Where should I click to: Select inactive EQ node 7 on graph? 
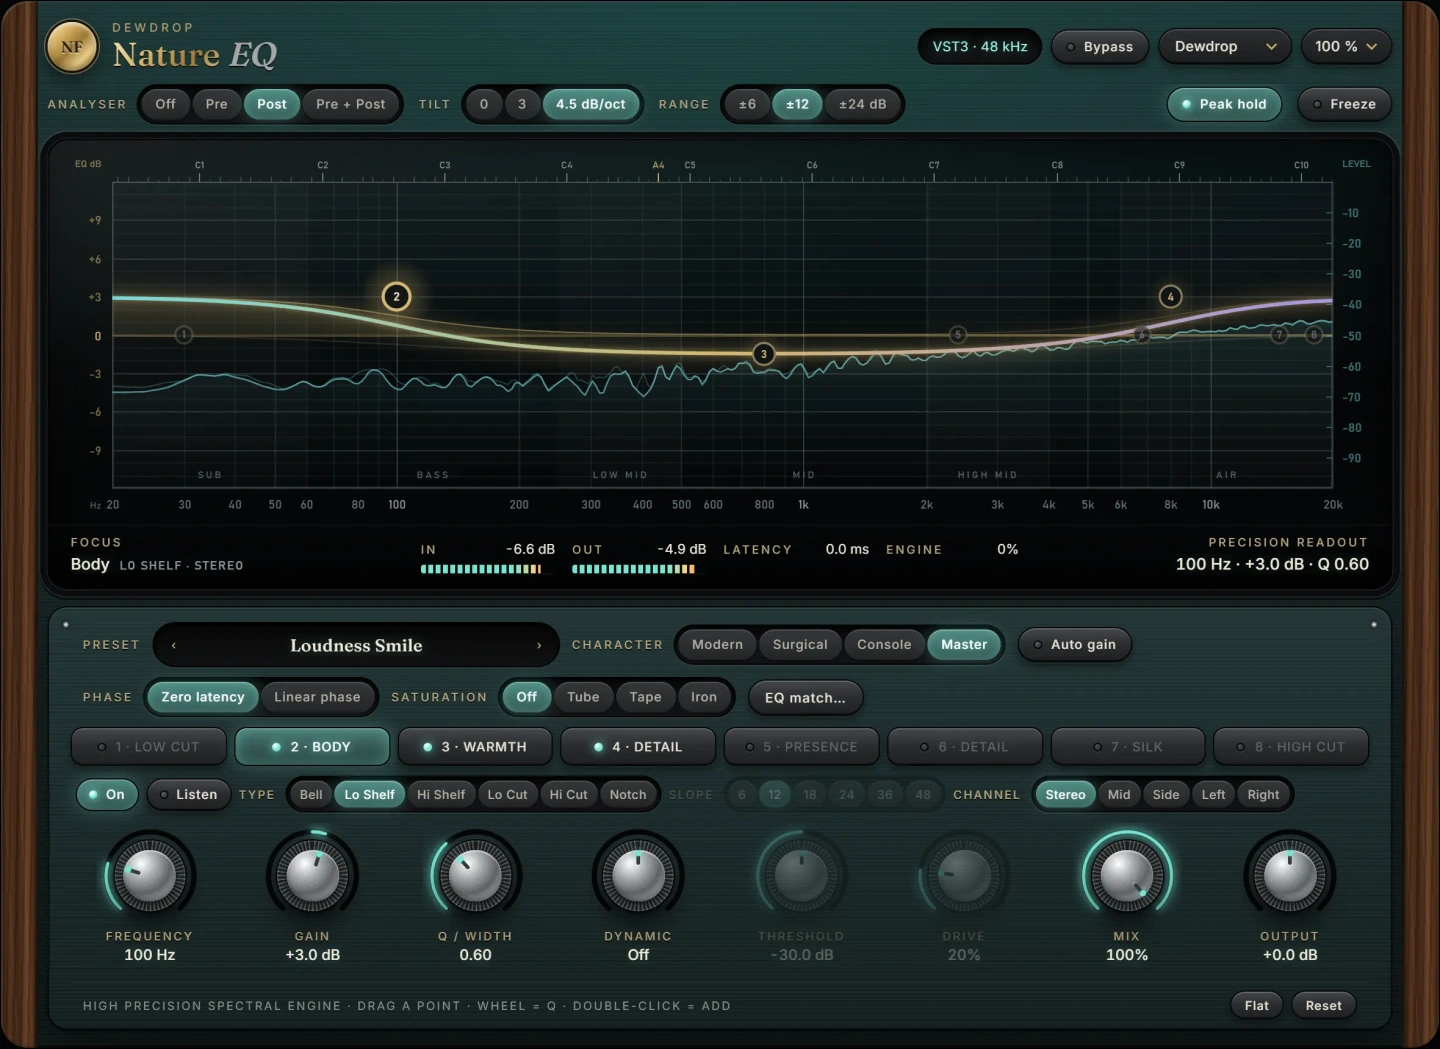tap(1279, 335)
